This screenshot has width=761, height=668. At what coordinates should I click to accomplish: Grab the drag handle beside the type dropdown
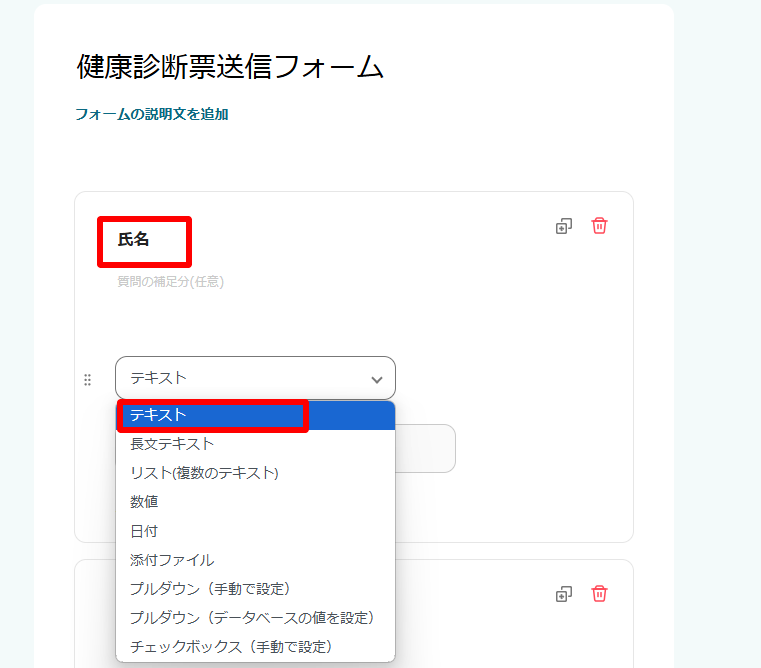[87, 380]
